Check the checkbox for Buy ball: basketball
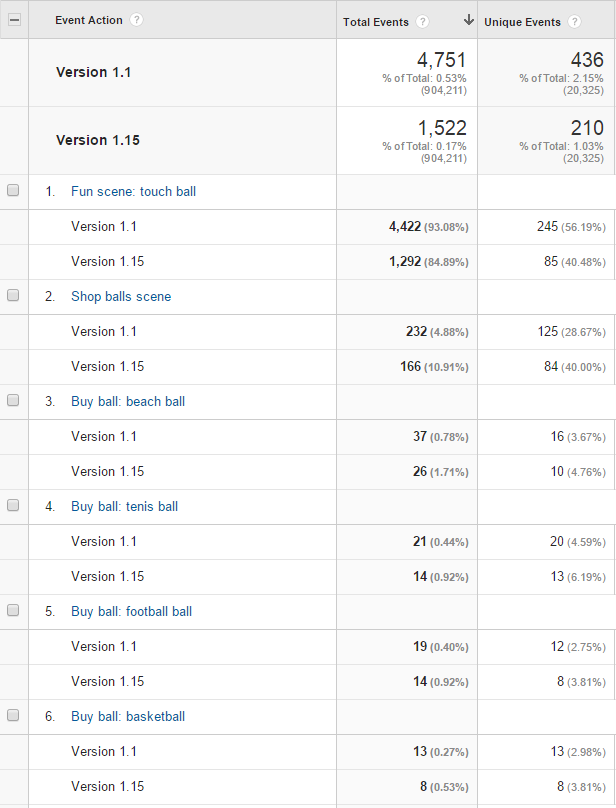This screenshot has width=616, height=808. click(x=14, y=714)
